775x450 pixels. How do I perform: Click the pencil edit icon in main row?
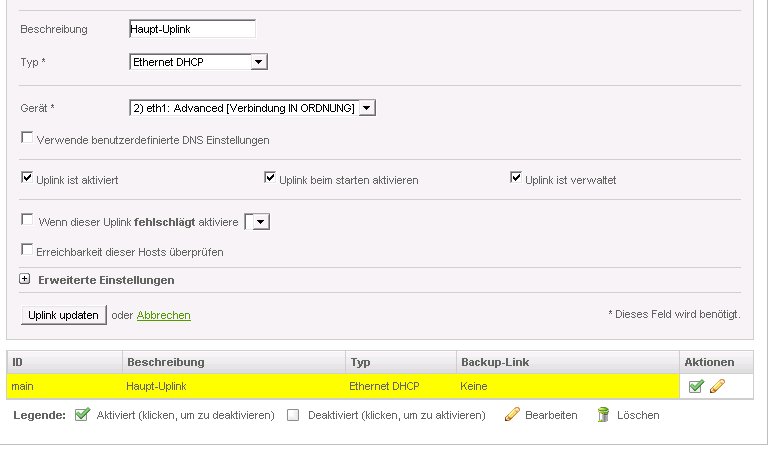[717, 386]
